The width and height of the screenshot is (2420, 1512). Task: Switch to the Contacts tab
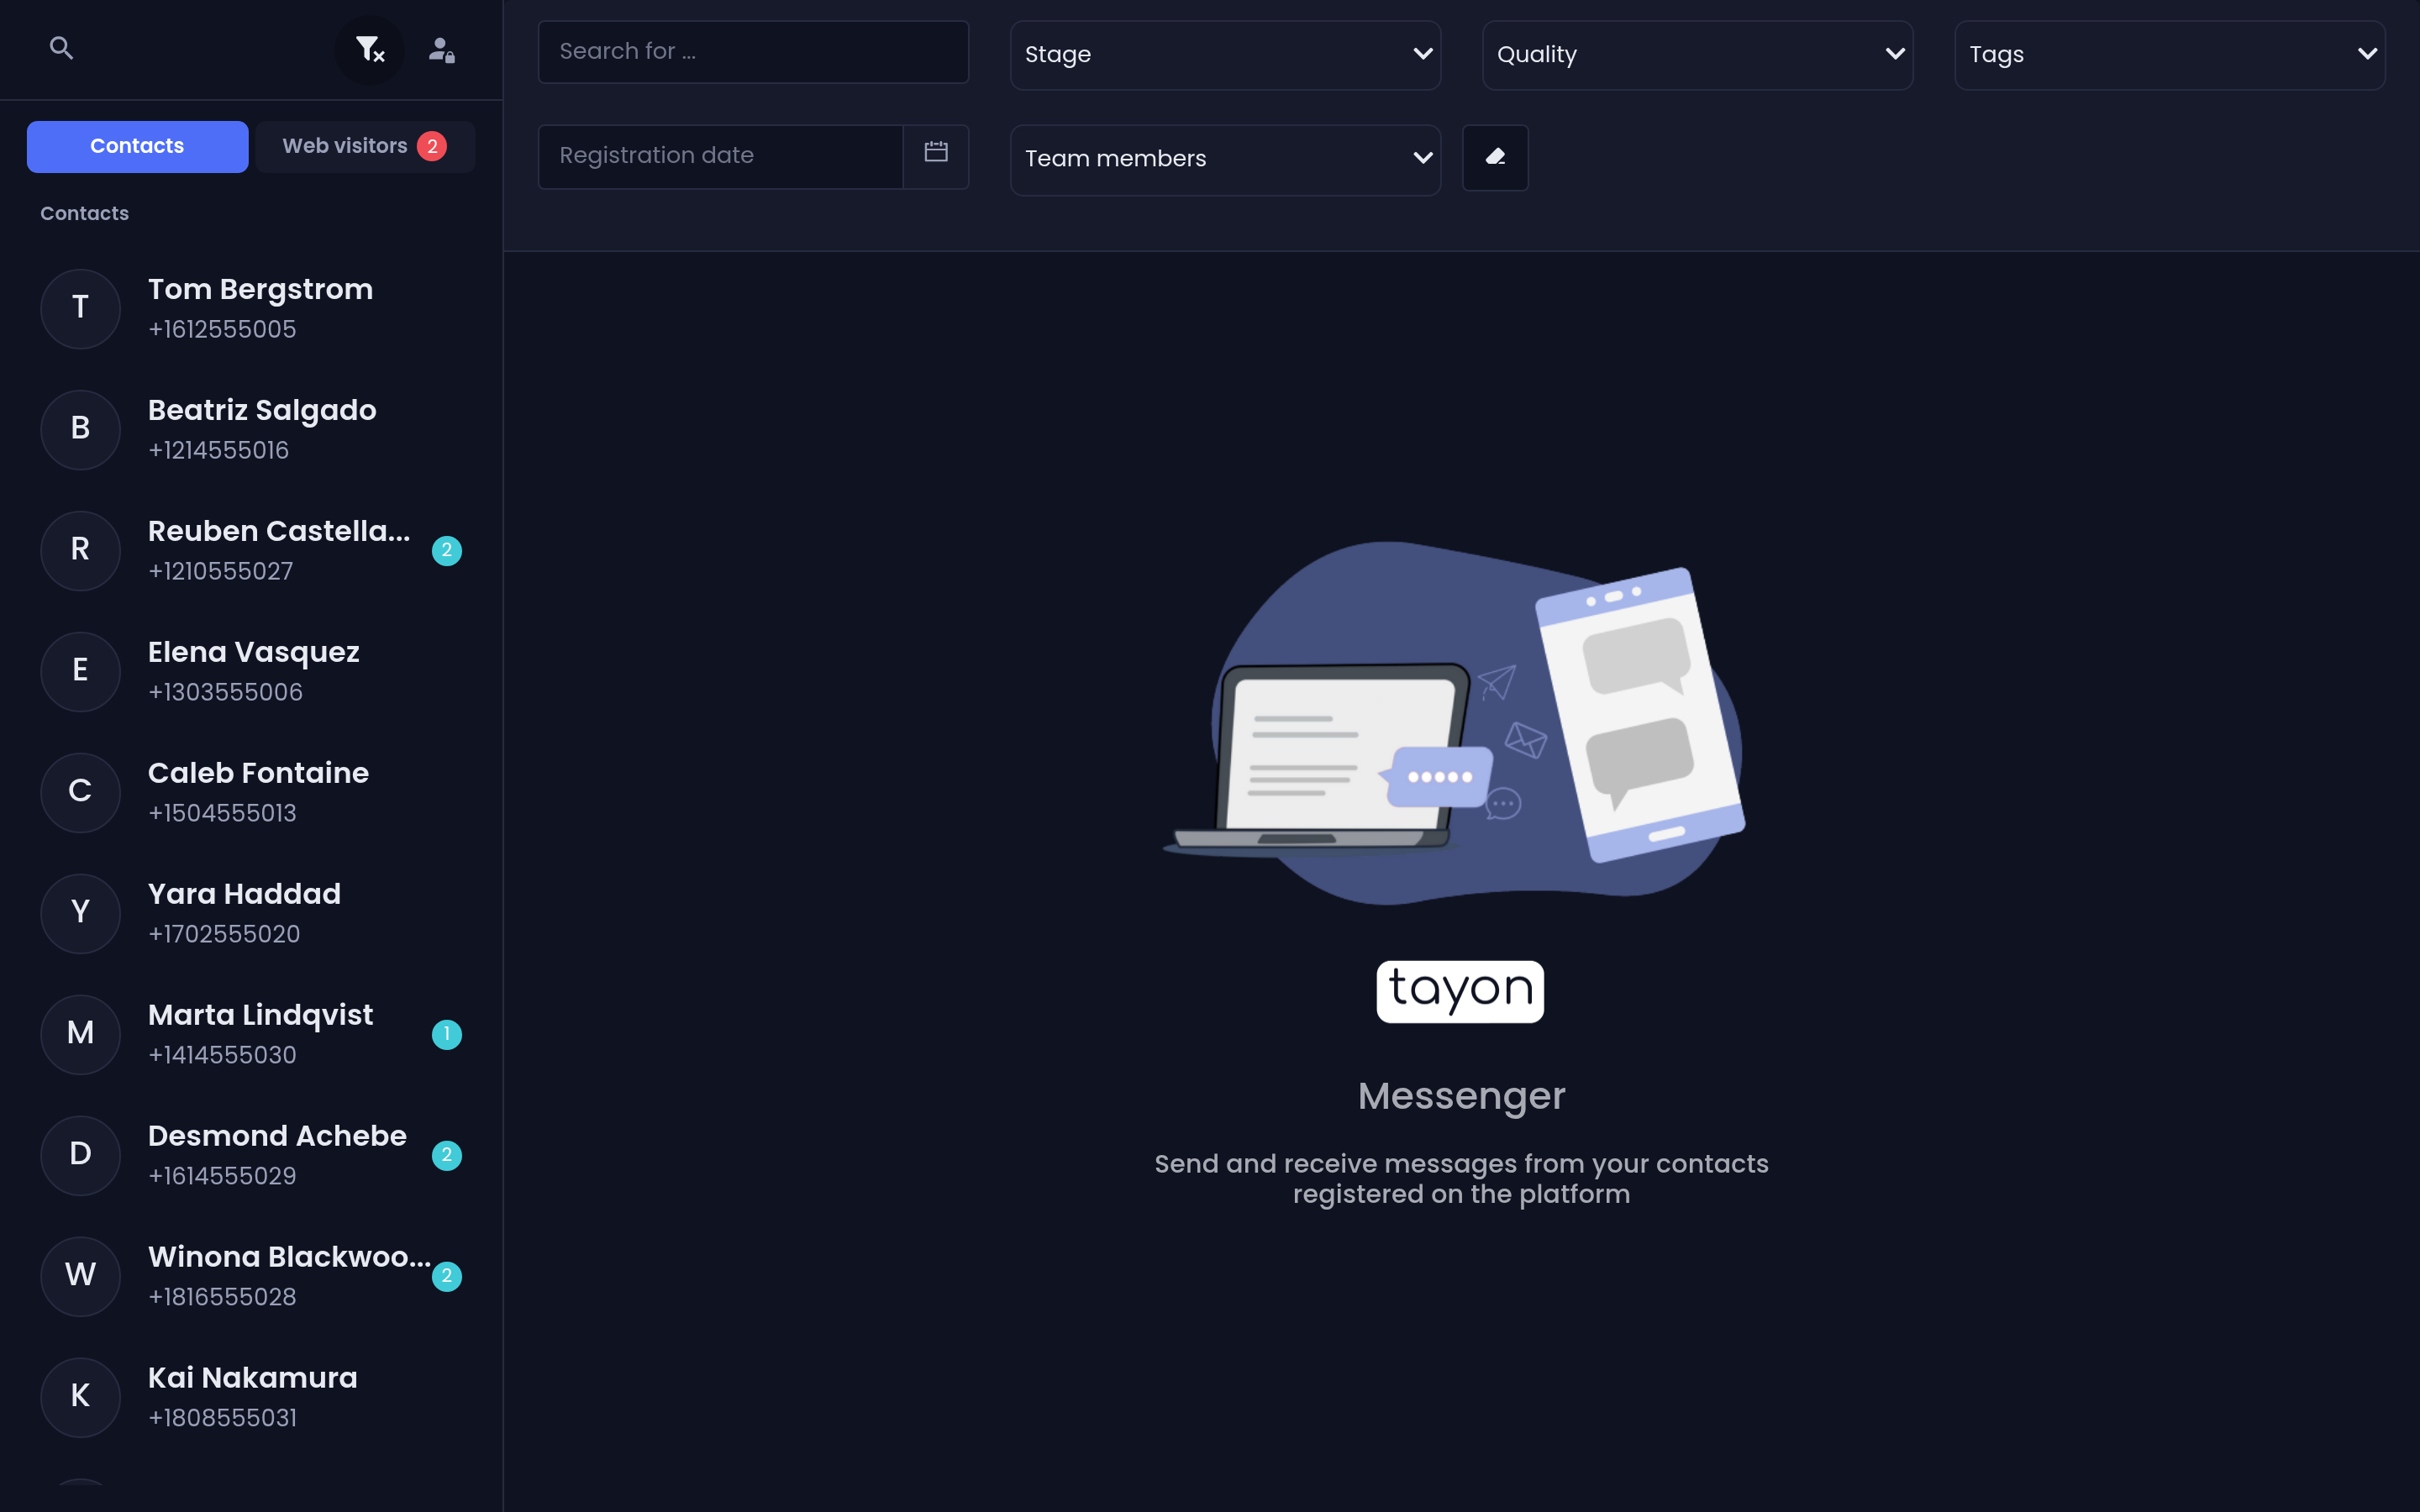[x=137, y=146]
